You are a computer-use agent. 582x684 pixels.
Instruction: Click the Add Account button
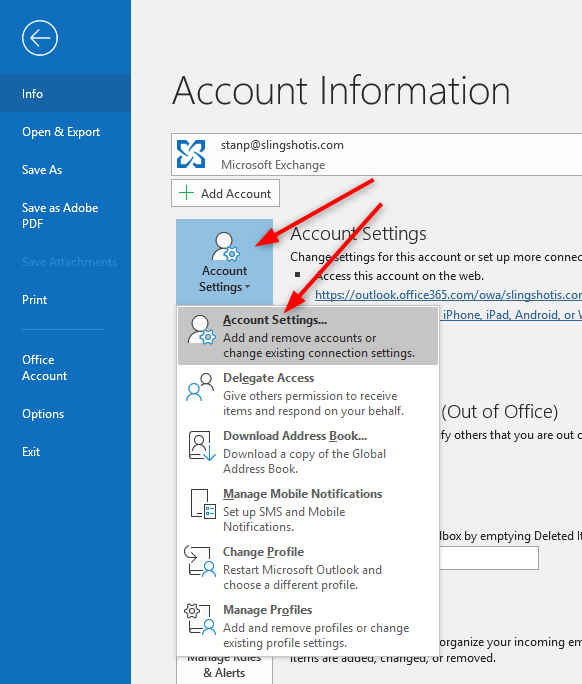click(x=226, y=193)
